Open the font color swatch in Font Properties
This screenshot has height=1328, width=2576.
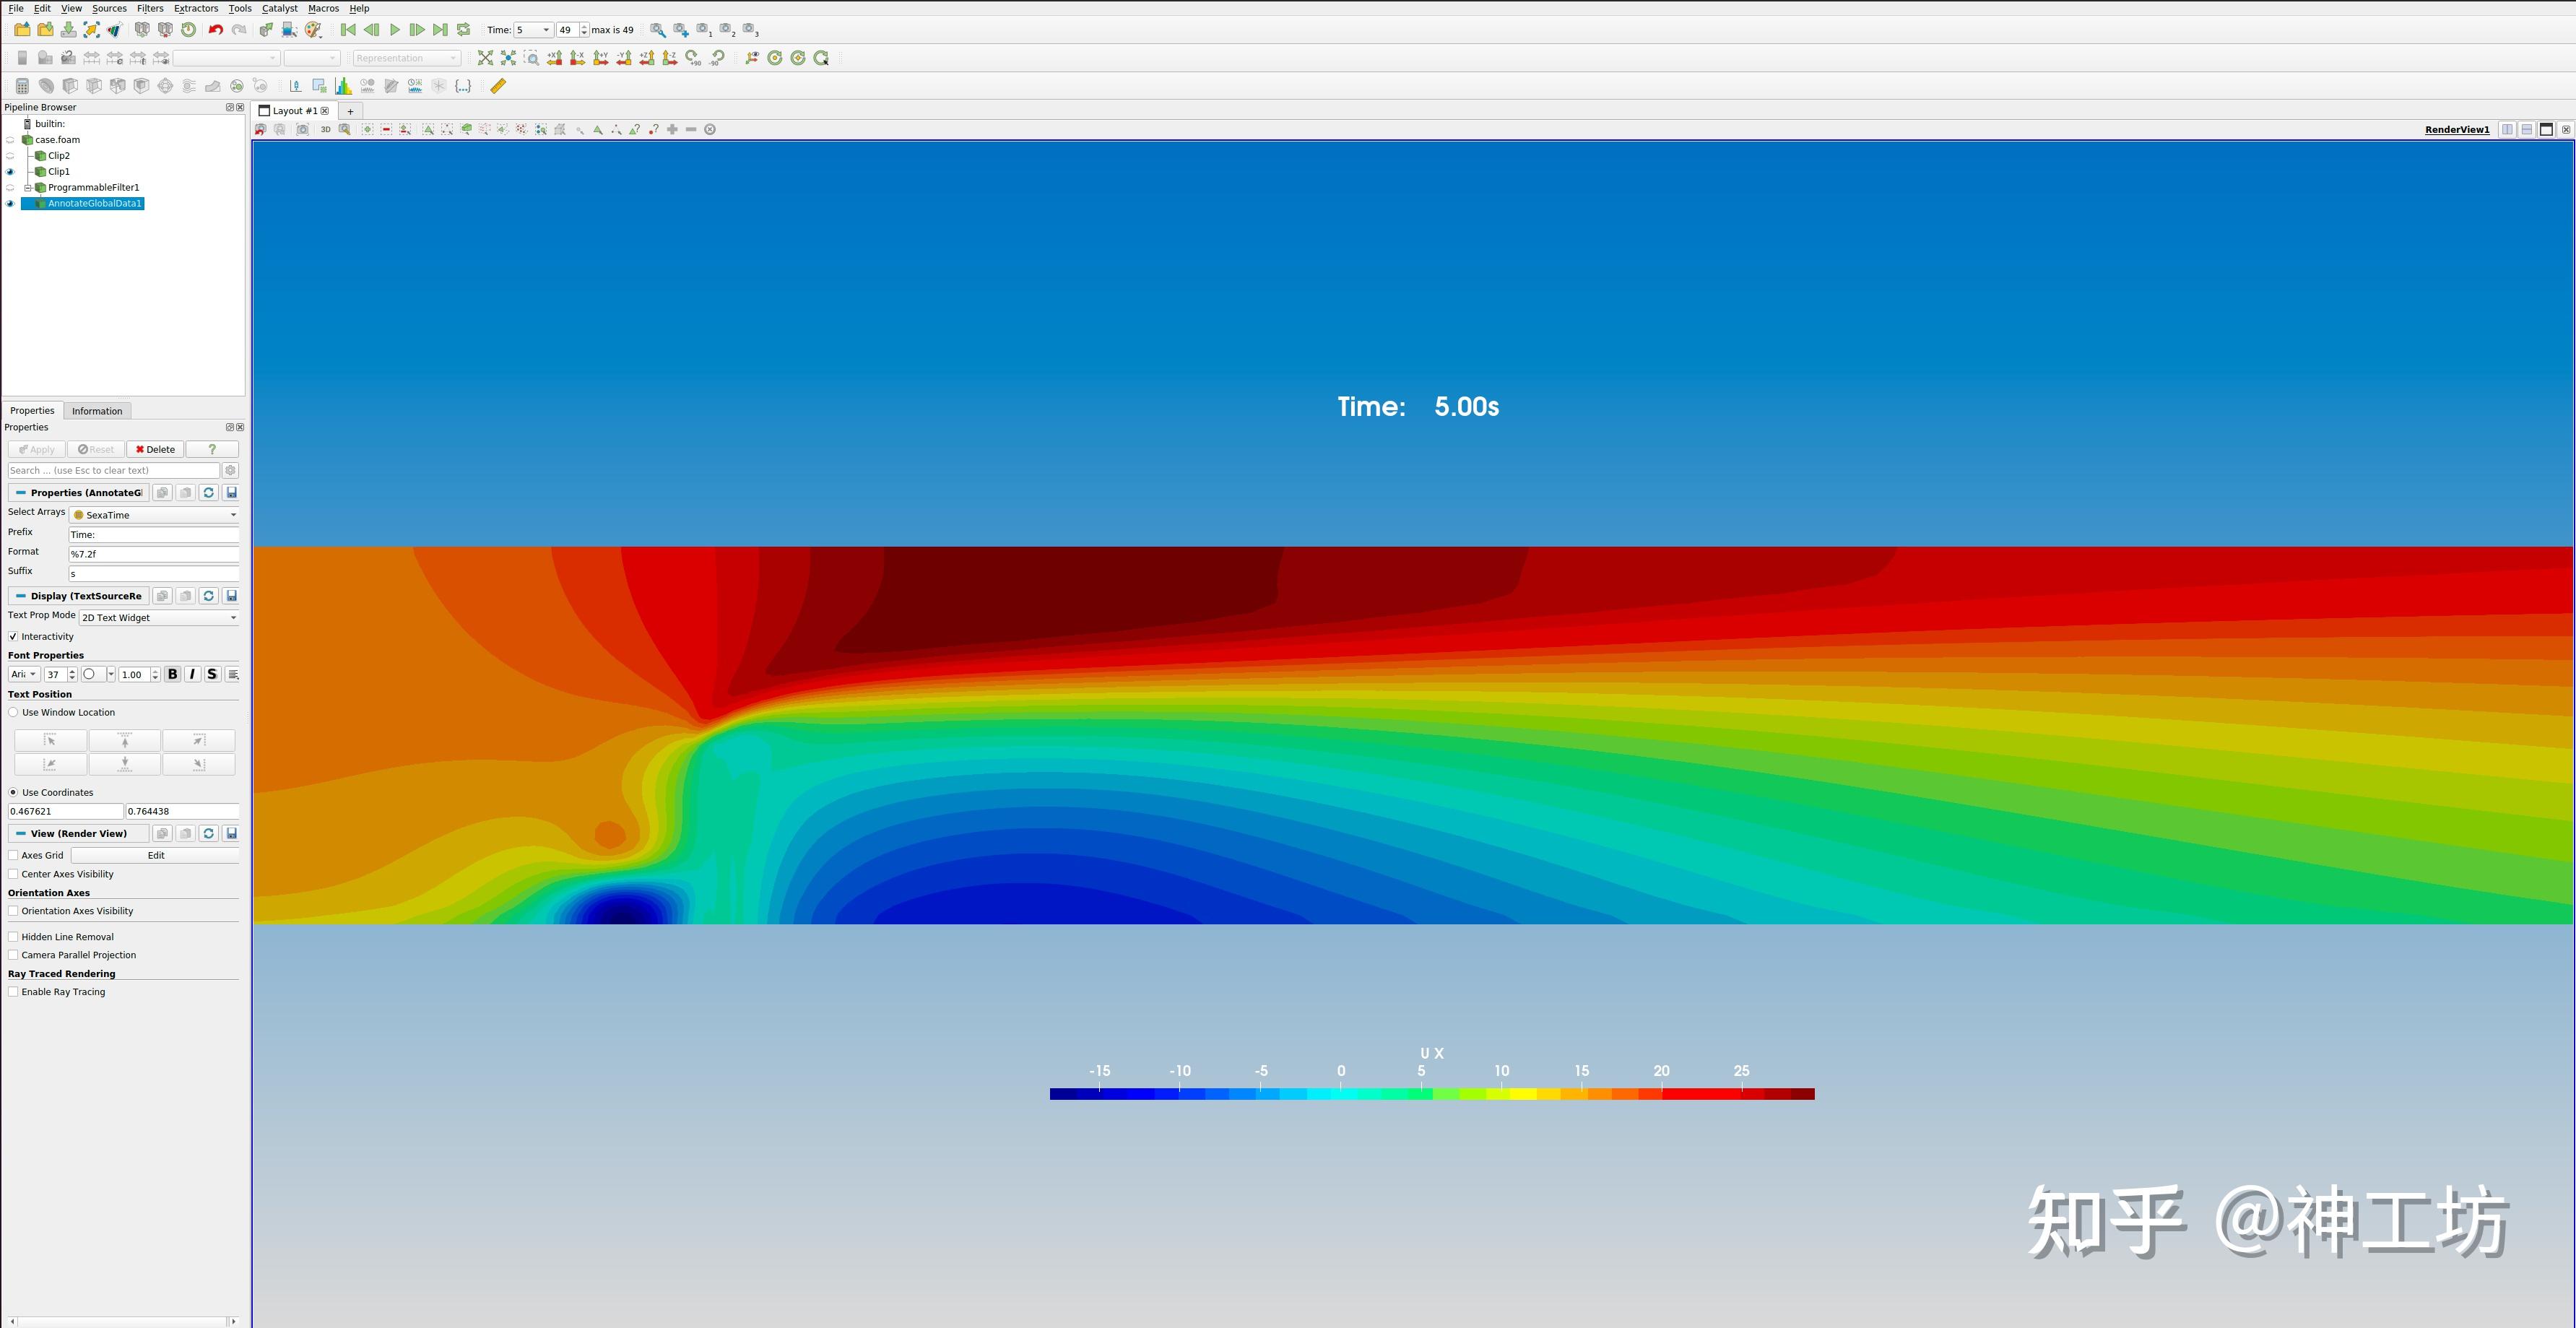tap(89, 674)
